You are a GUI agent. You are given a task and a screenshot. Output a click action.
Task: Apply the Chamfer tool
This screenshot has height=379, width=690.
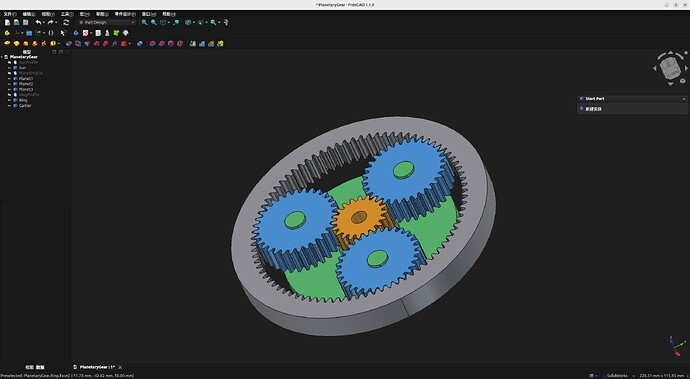[161, 44]
